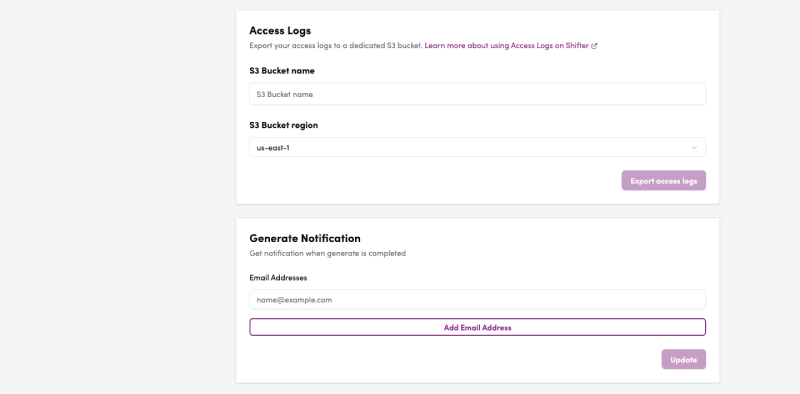Click the Email Addresses label
This screenshot has height=394, width=800.
click(278, 278)
